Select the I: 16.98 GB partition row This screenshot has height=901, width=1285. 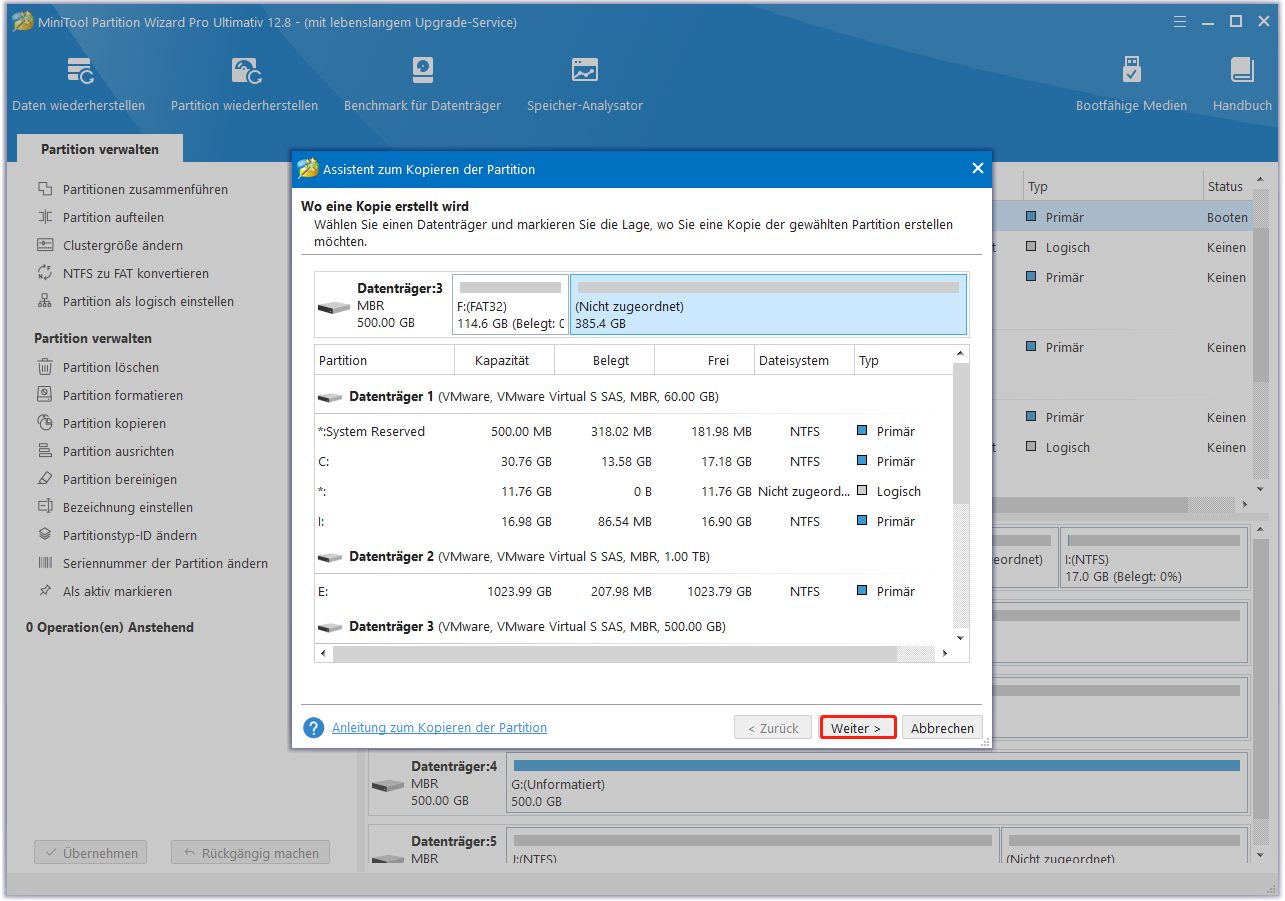click(634, 521)
